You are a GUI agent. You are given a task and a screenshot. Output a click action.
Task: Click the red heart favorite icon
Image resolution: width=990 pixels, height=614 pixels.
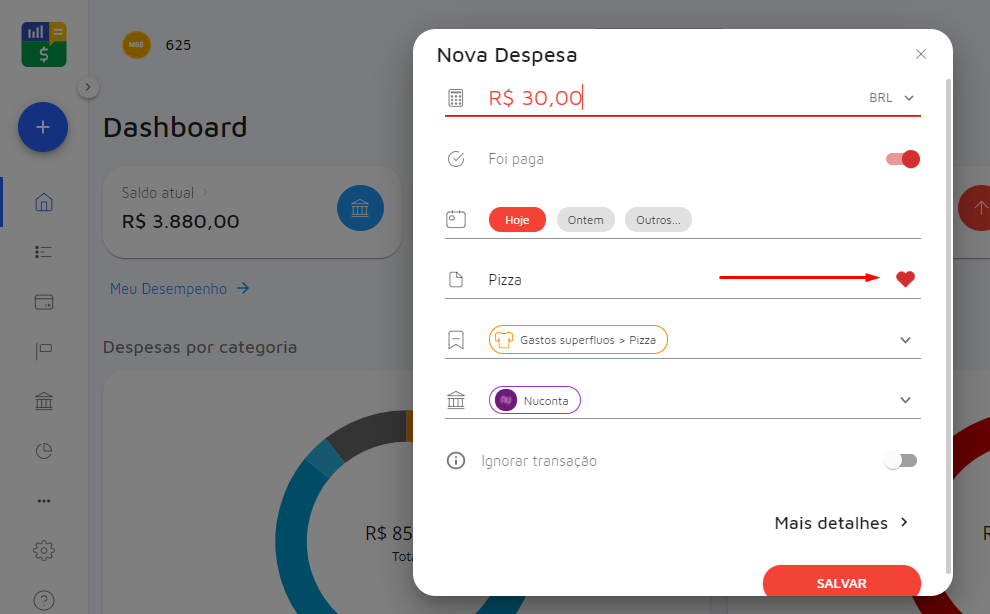[905, 280]
